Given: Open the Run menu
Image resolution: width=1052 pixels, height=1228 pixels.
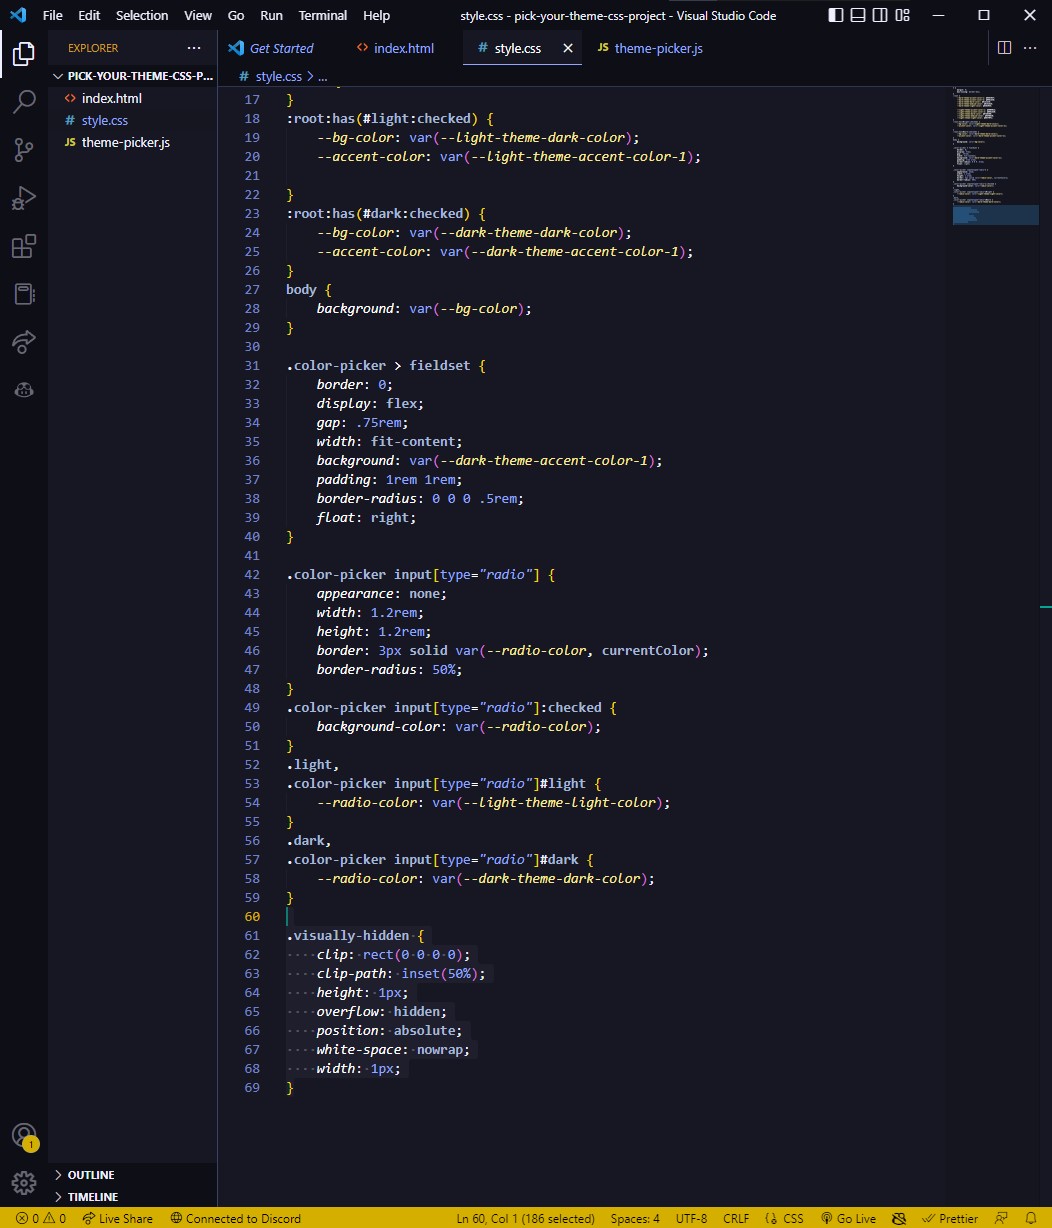Looking at the screenshot, I should pyautogui.click(x=271, y=15).
